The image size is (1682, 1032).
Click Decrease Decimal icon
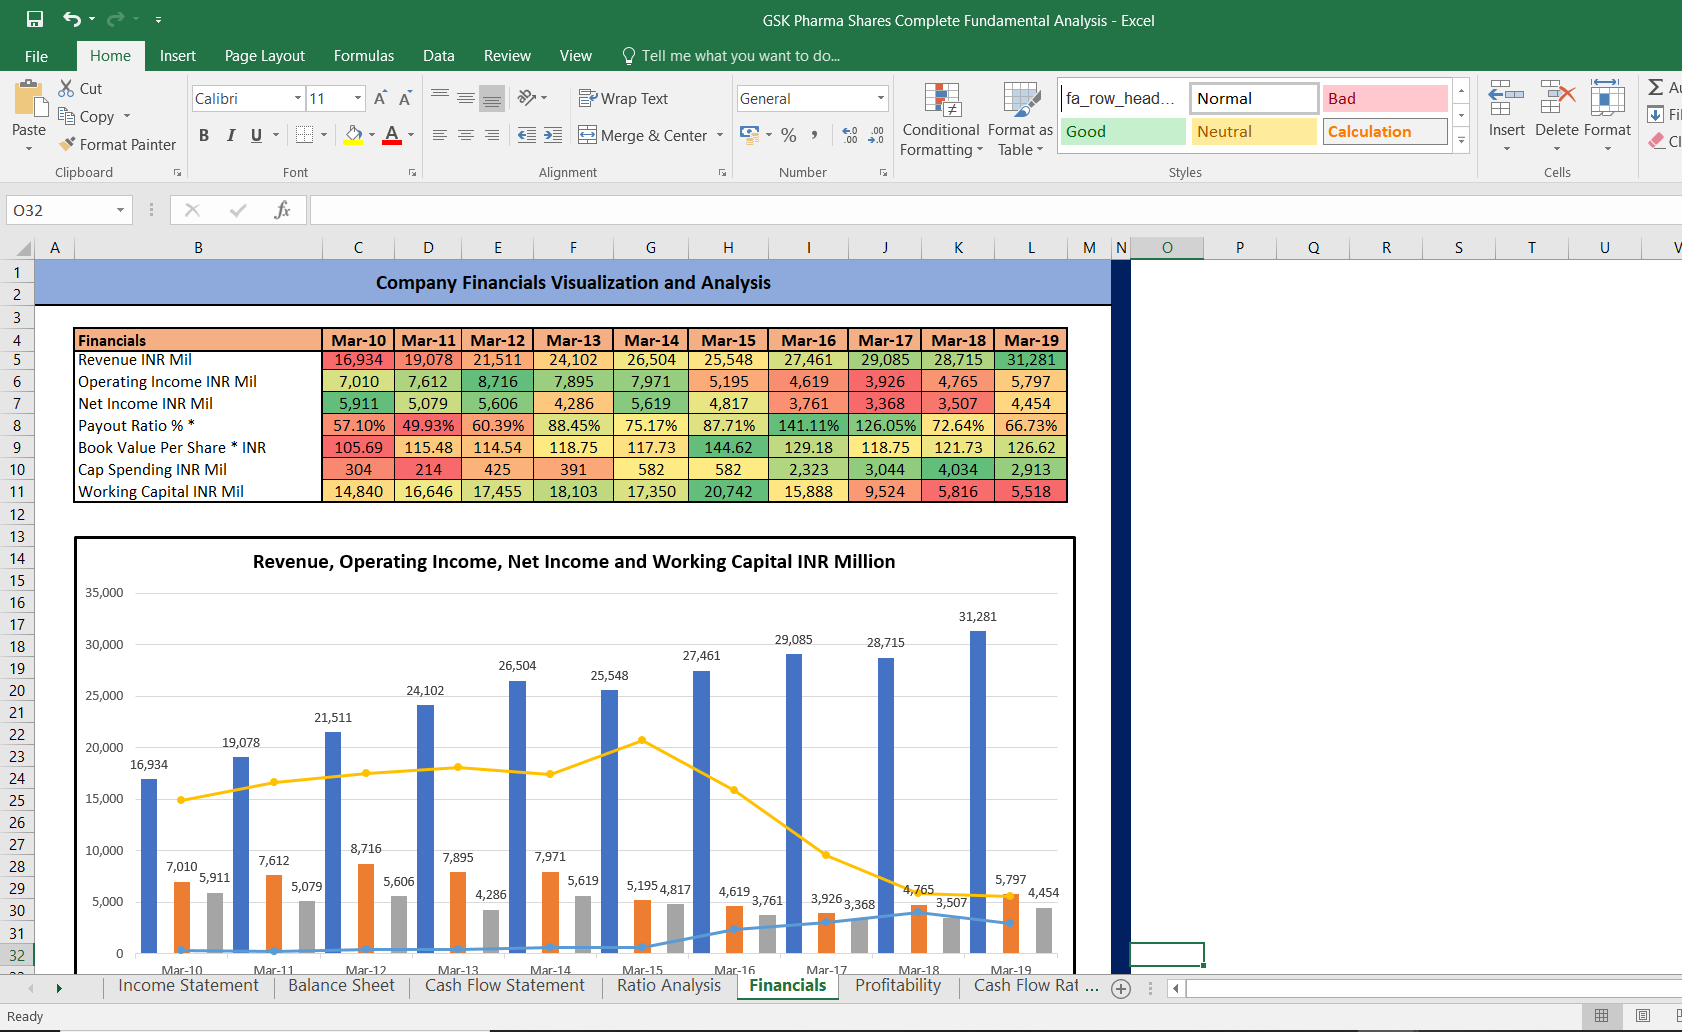(x=876, y=135)
